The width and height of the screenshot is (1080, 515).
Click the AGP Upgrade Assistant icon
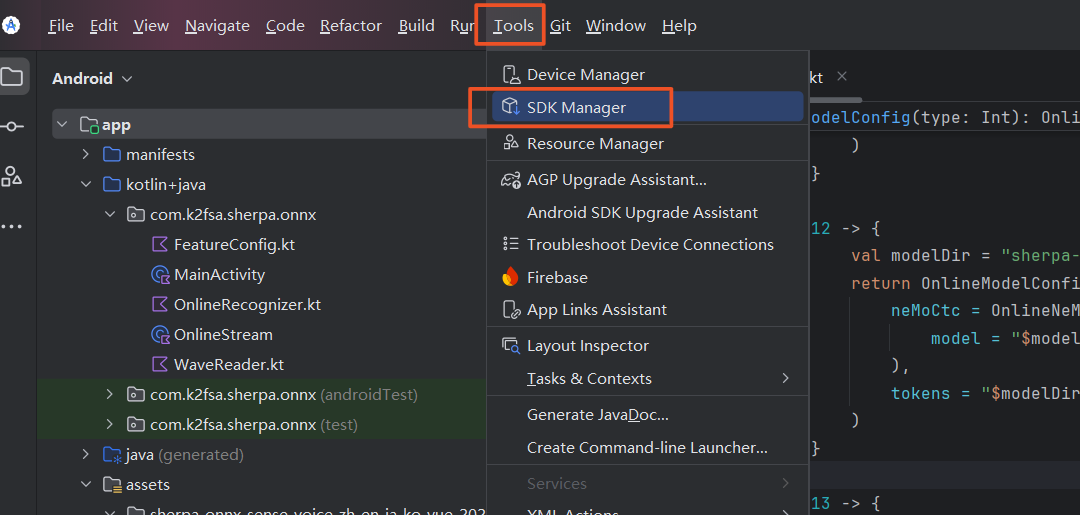pos(510,180)
